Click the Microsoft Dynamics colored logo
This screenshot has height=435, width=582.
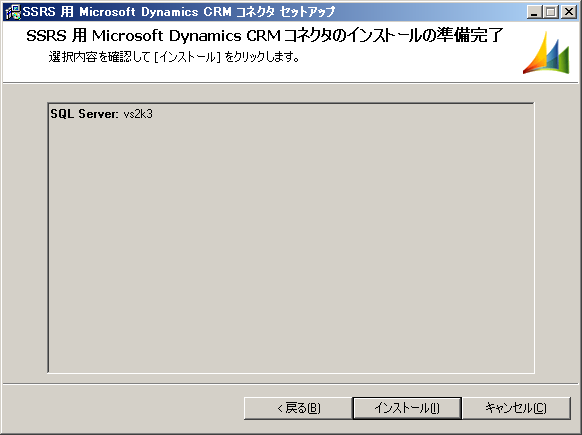click(546, 53)
